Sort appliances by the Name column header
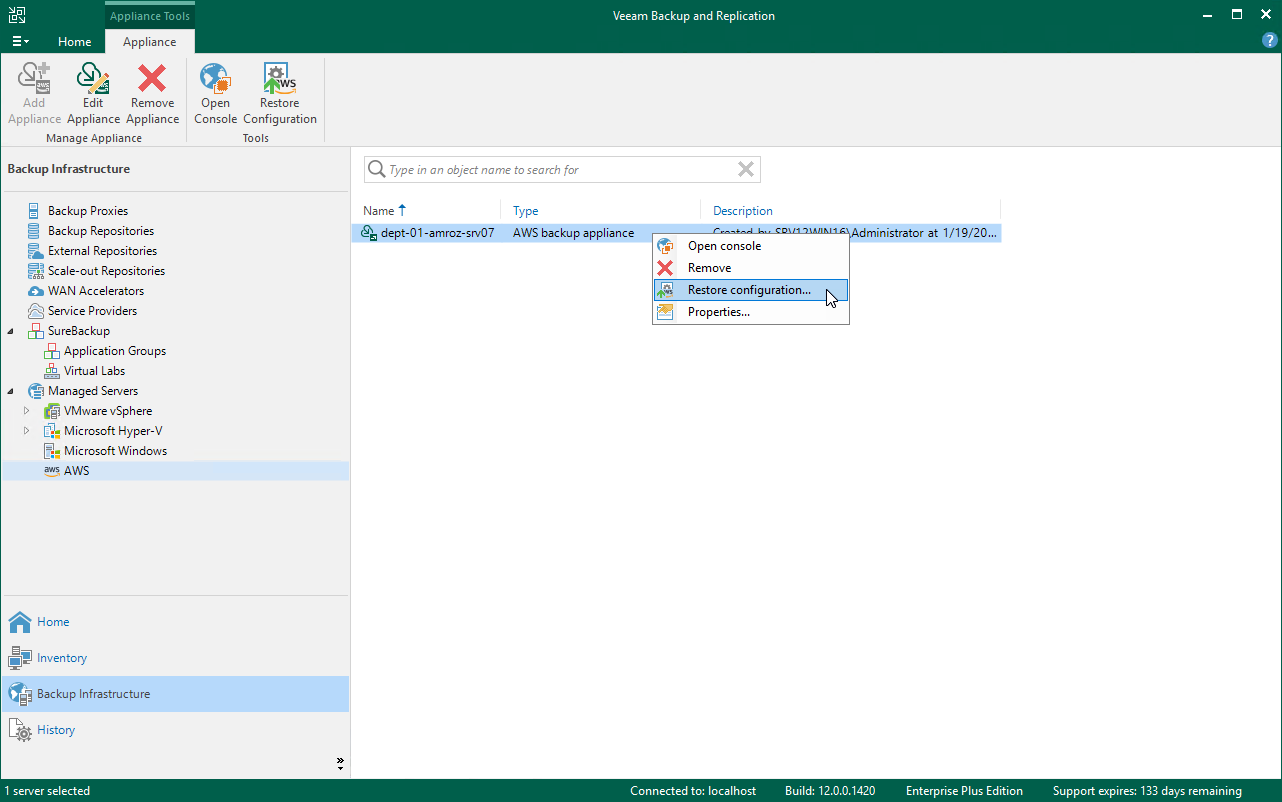The height and width of the screenshot is (802, 1282). 381,211
